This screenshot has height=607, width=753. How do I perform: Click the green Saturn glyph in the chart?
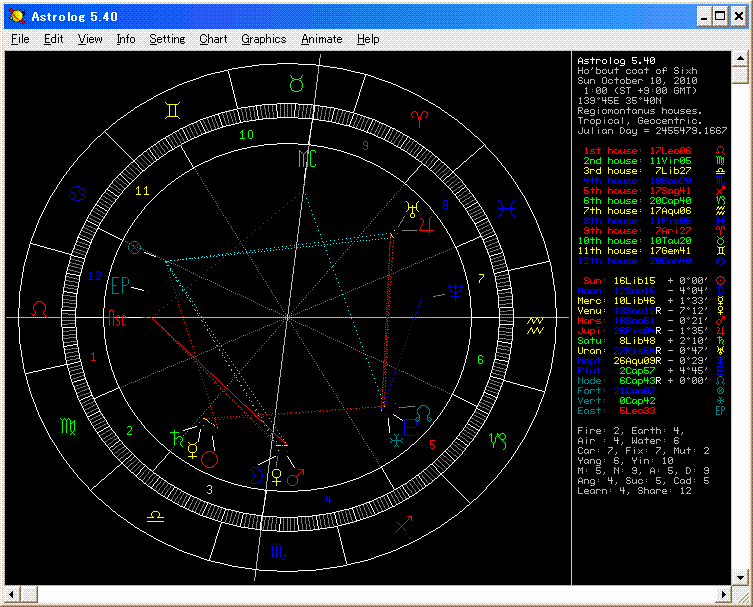(x=178, y=436)
